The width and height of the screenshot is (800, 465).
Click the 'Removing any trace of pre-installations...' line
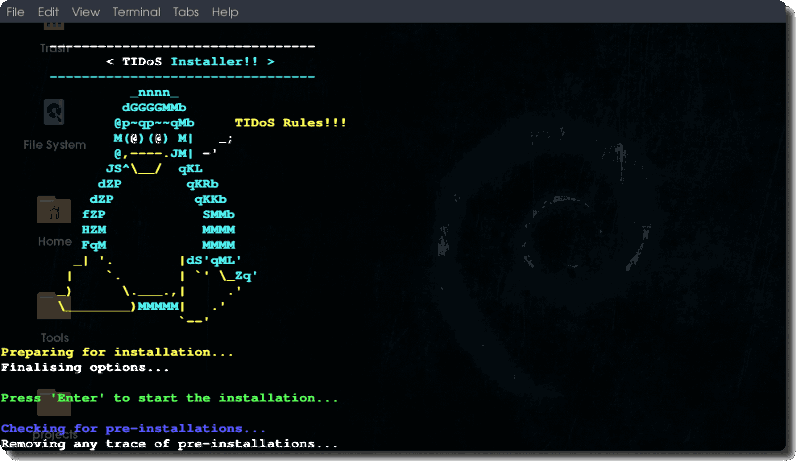point(169,443)
